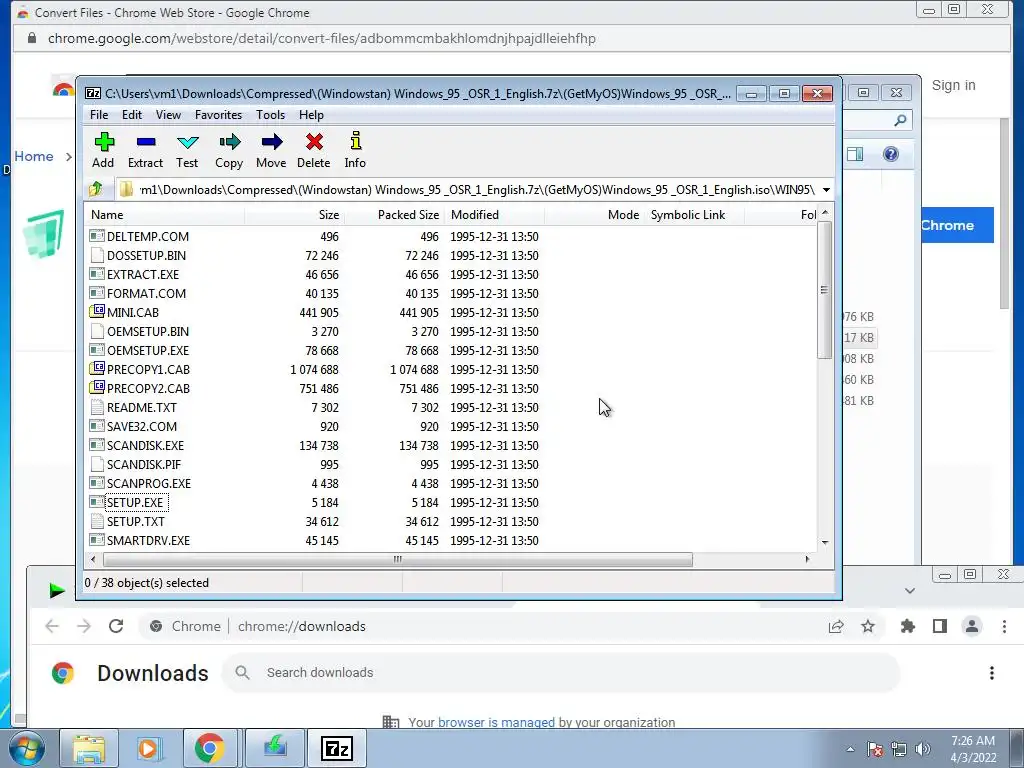The image size is (1024, 768).
Task: Select the SCANDISK.EXE file
Action: point(145,445)
